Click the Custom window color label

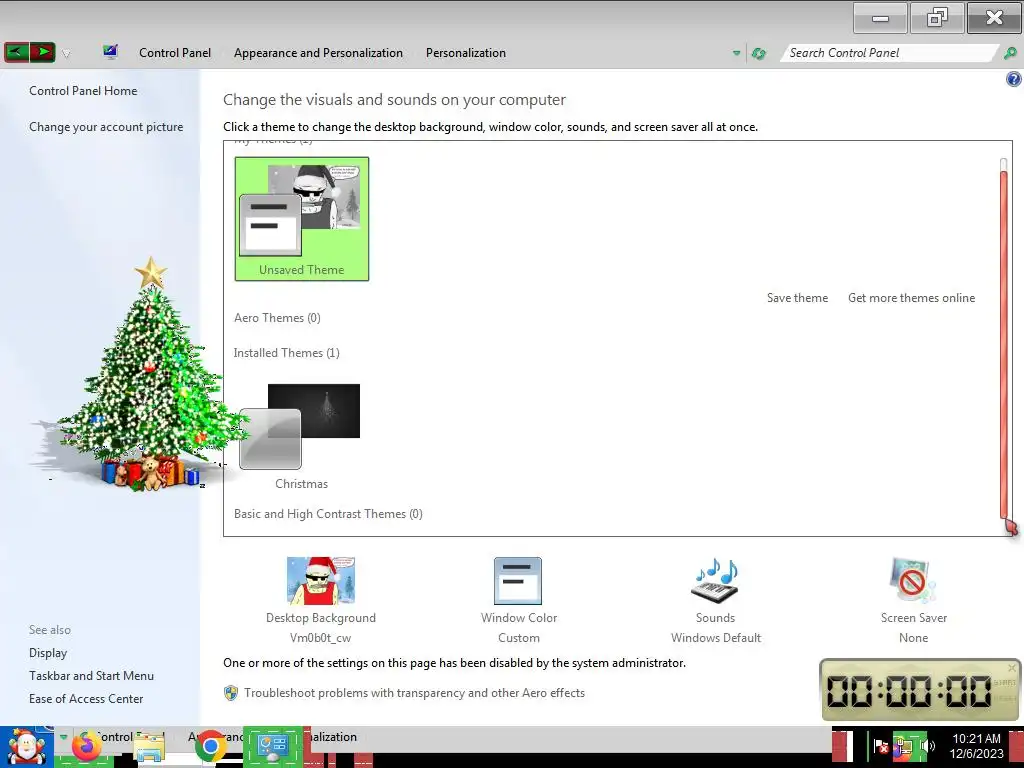(x=519, y=638)
